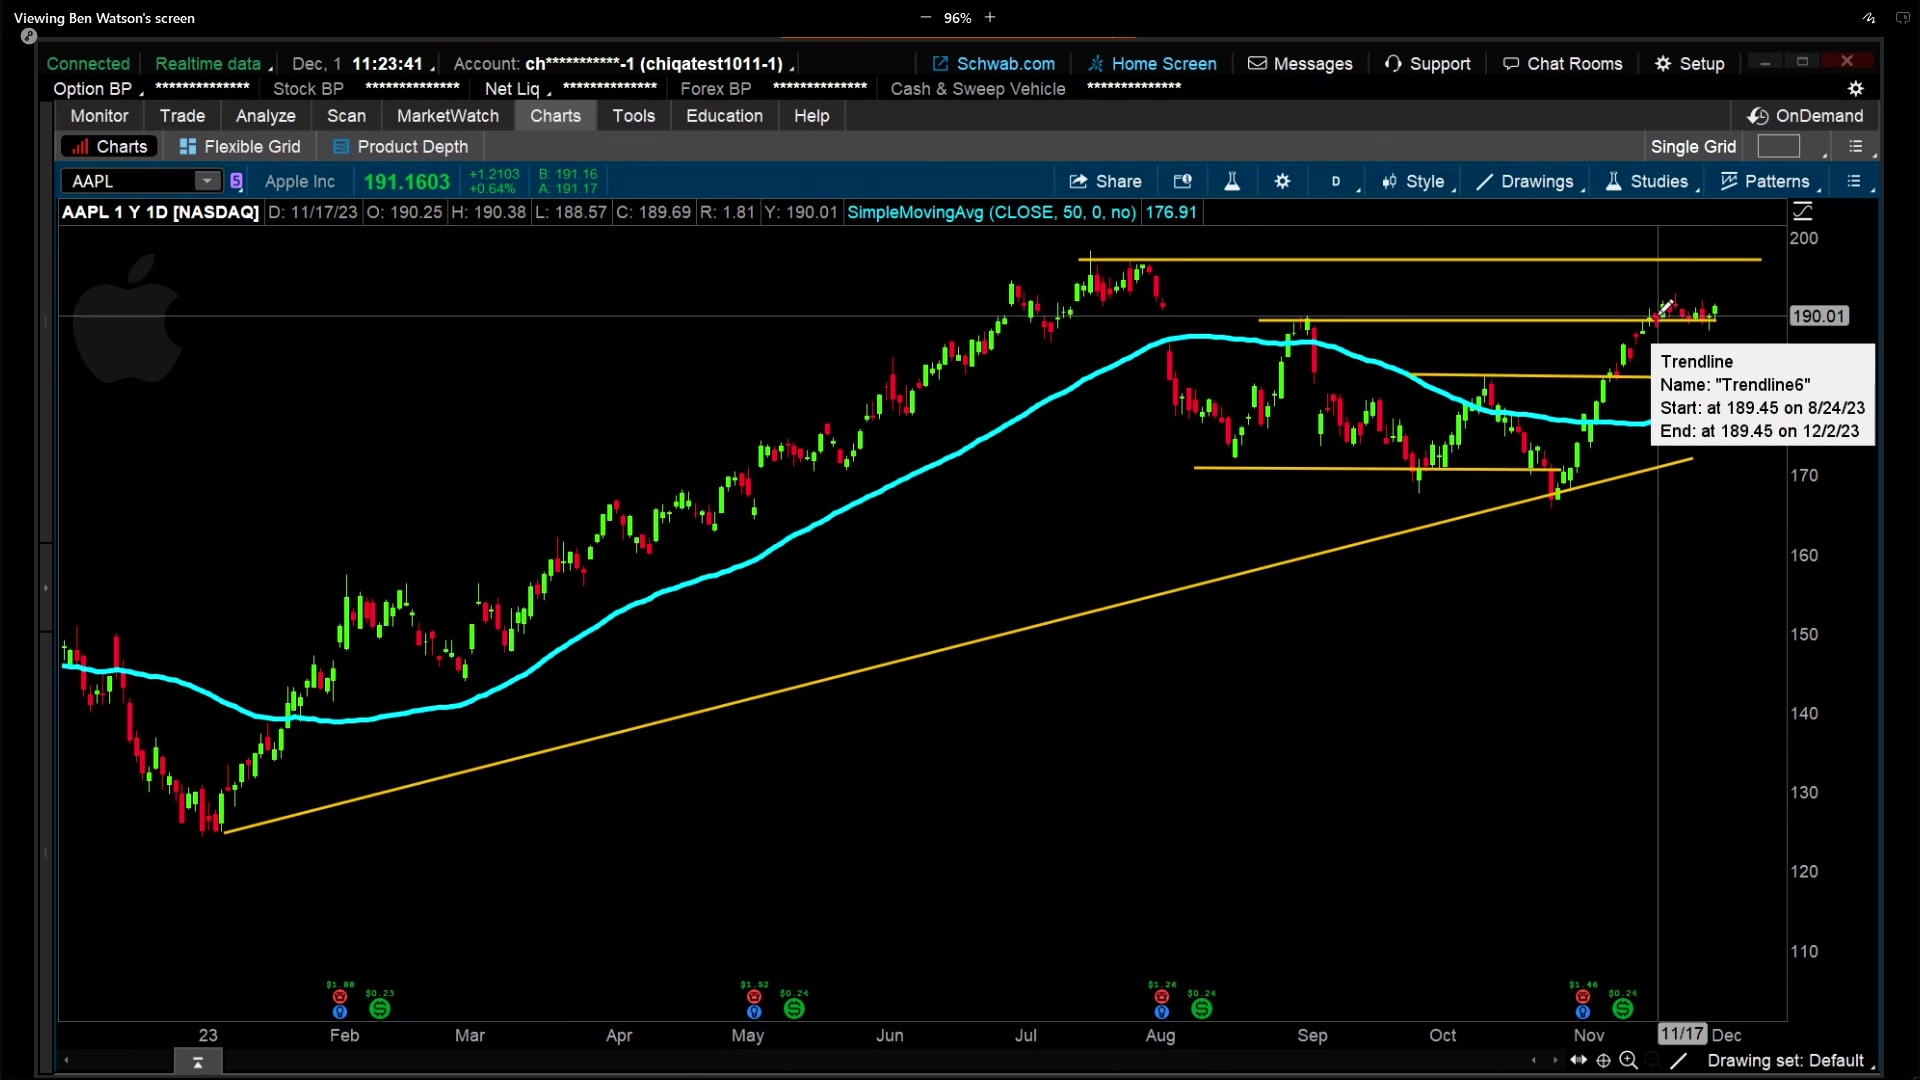
Task: Click the flask quick study icon
Action: click(1232, 181)
